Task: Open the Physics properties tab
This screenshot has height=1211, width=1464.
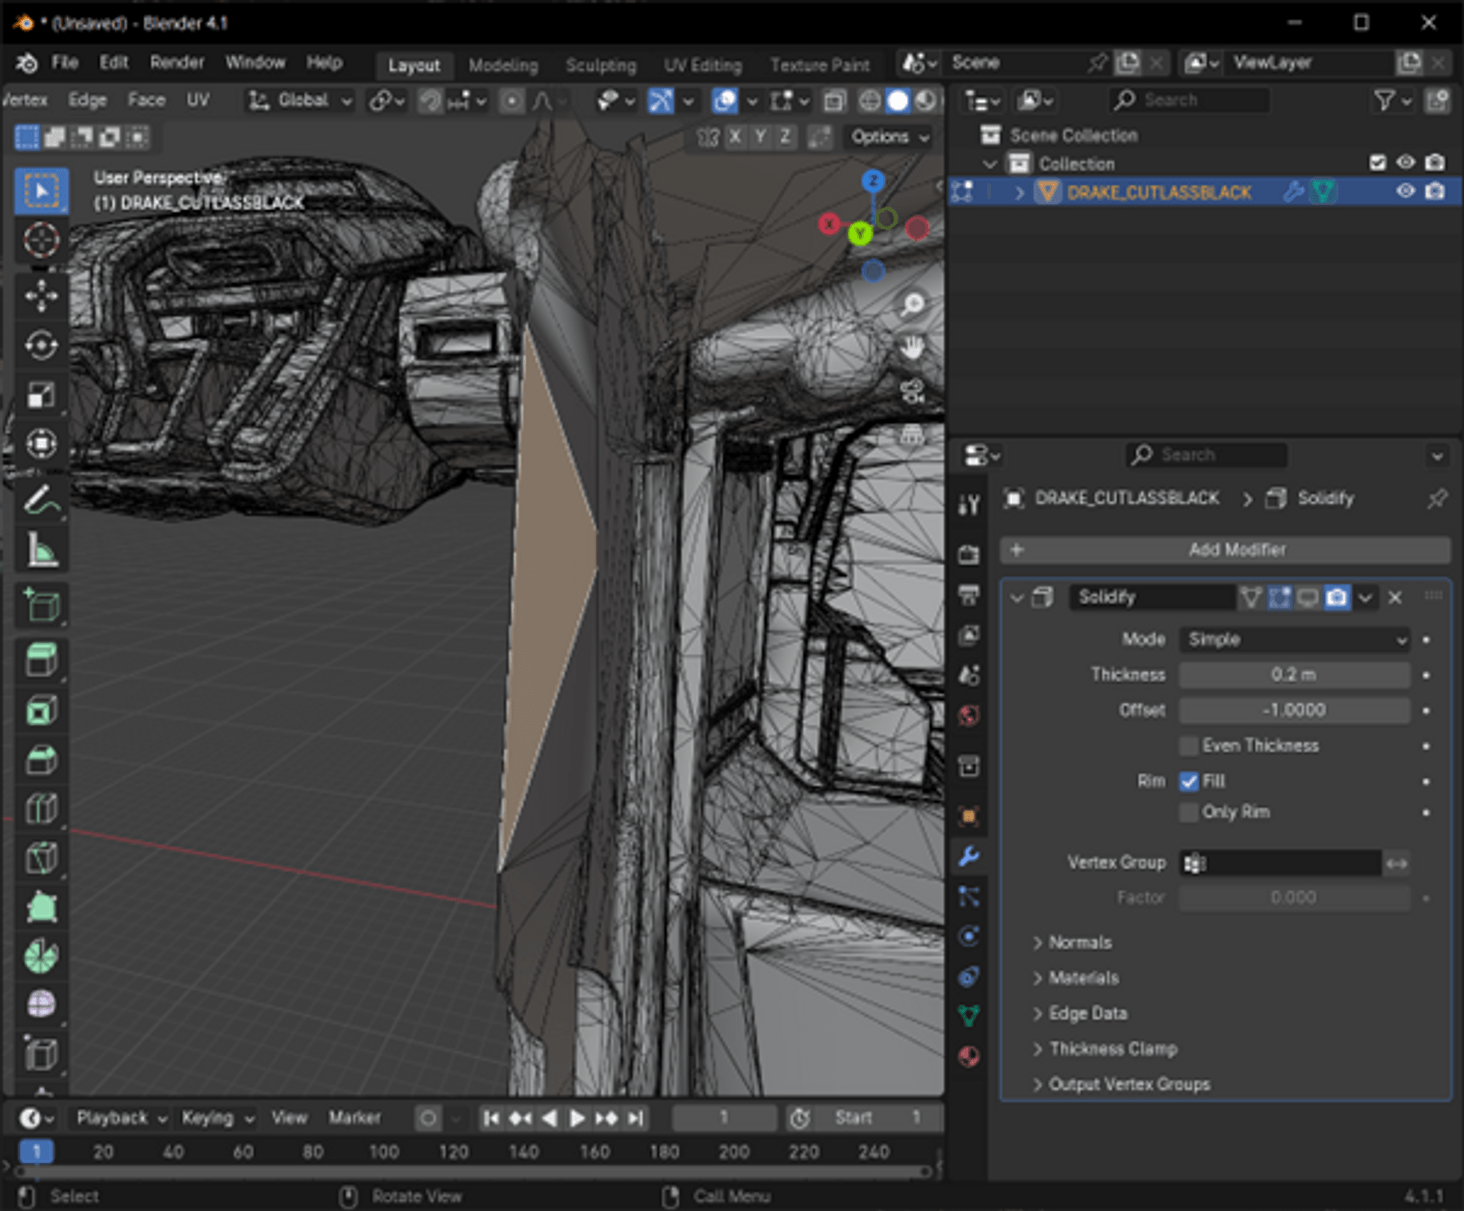Action: pyautogui.click(x=968, y=937)
